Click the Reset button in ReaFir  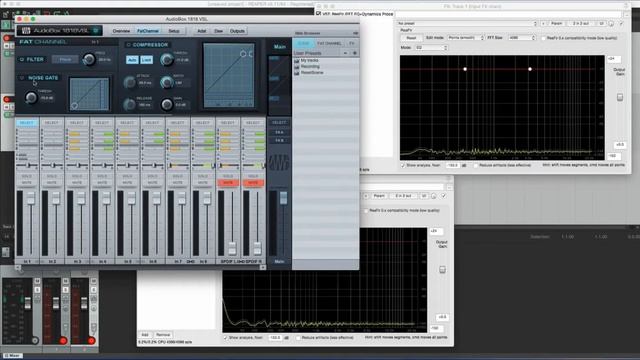[x=411, y=38]
